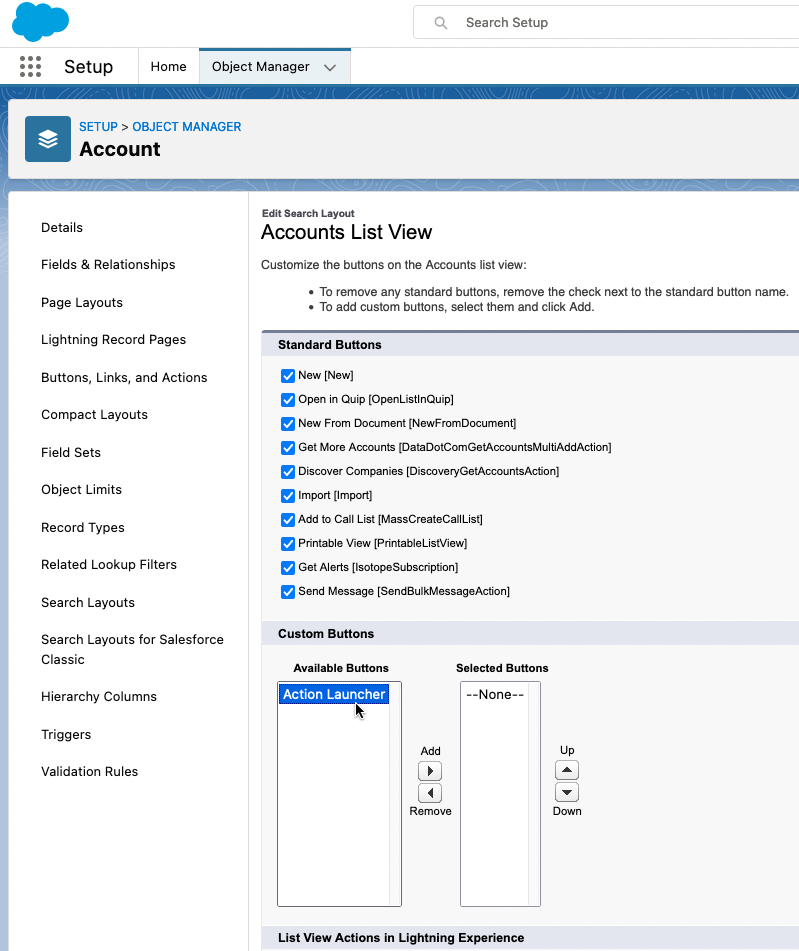Open Search Layouts in the sidebar
Image resolution: width=799 pixels, height=951 pixels.
(x=88, y=602)
